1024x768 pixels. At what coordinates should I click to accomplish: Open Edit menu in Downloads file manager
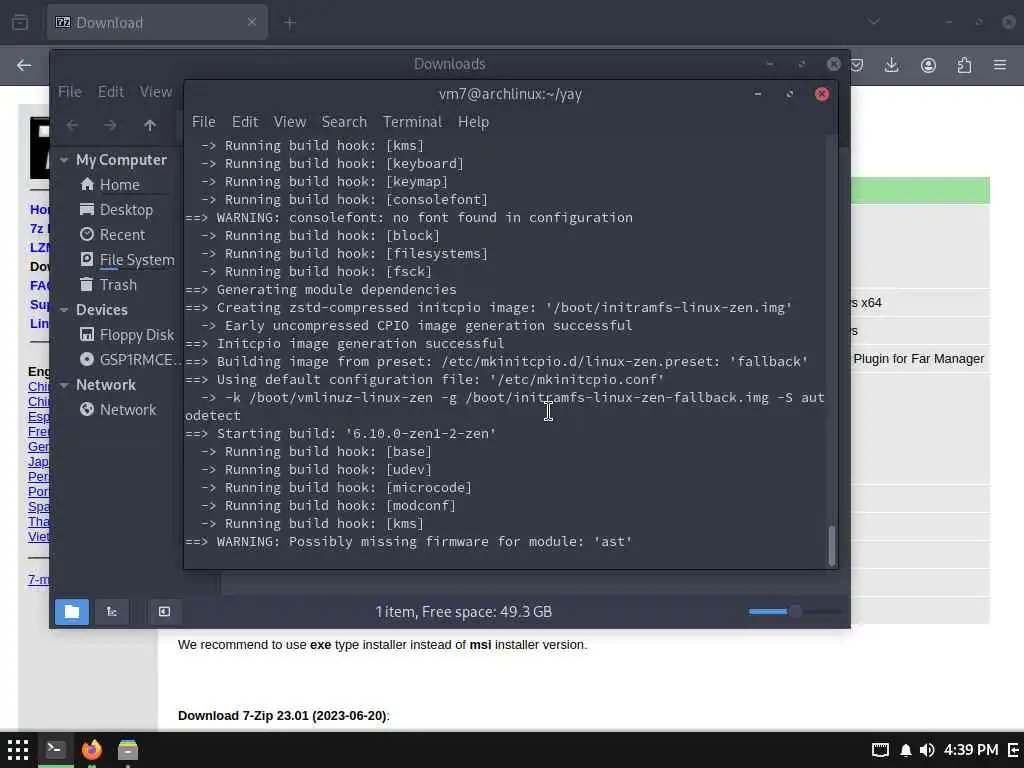110,92
